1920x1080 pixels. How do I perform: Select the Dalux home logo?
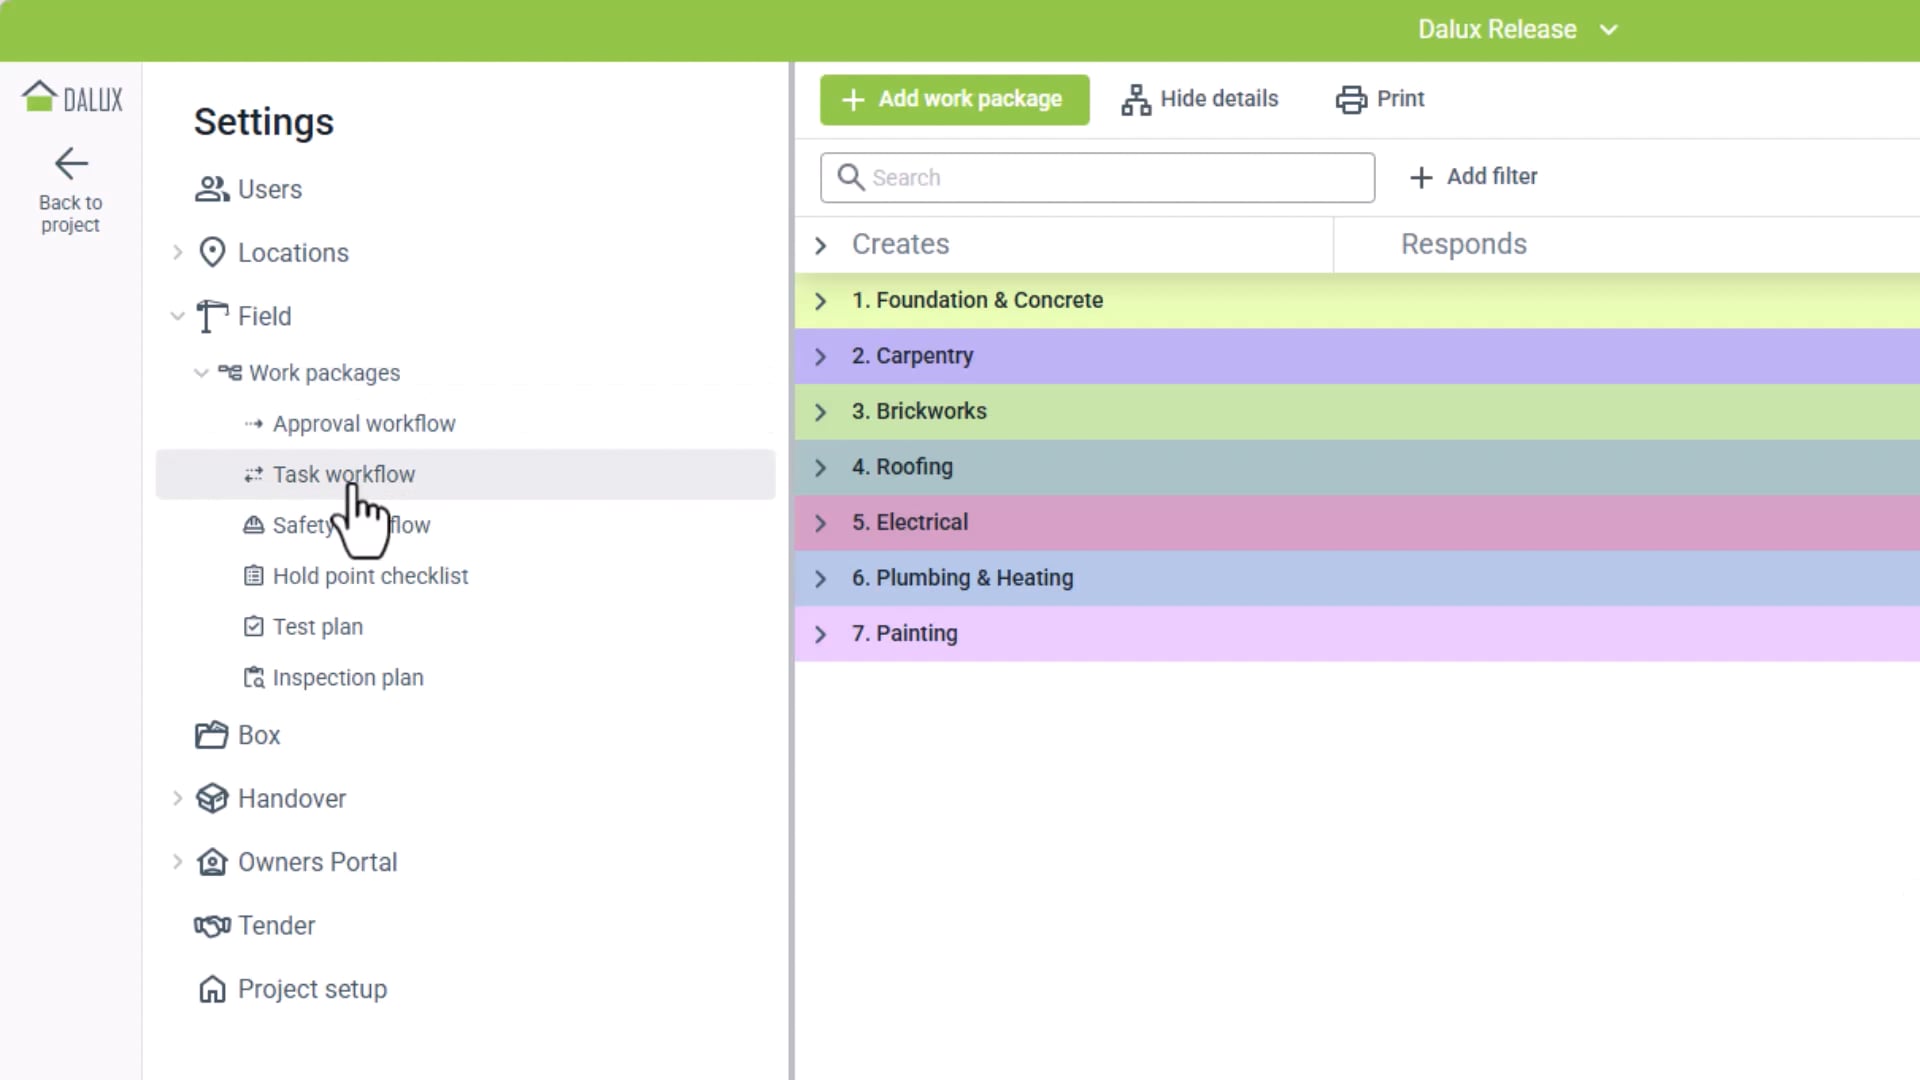click(x=70, y=95)
